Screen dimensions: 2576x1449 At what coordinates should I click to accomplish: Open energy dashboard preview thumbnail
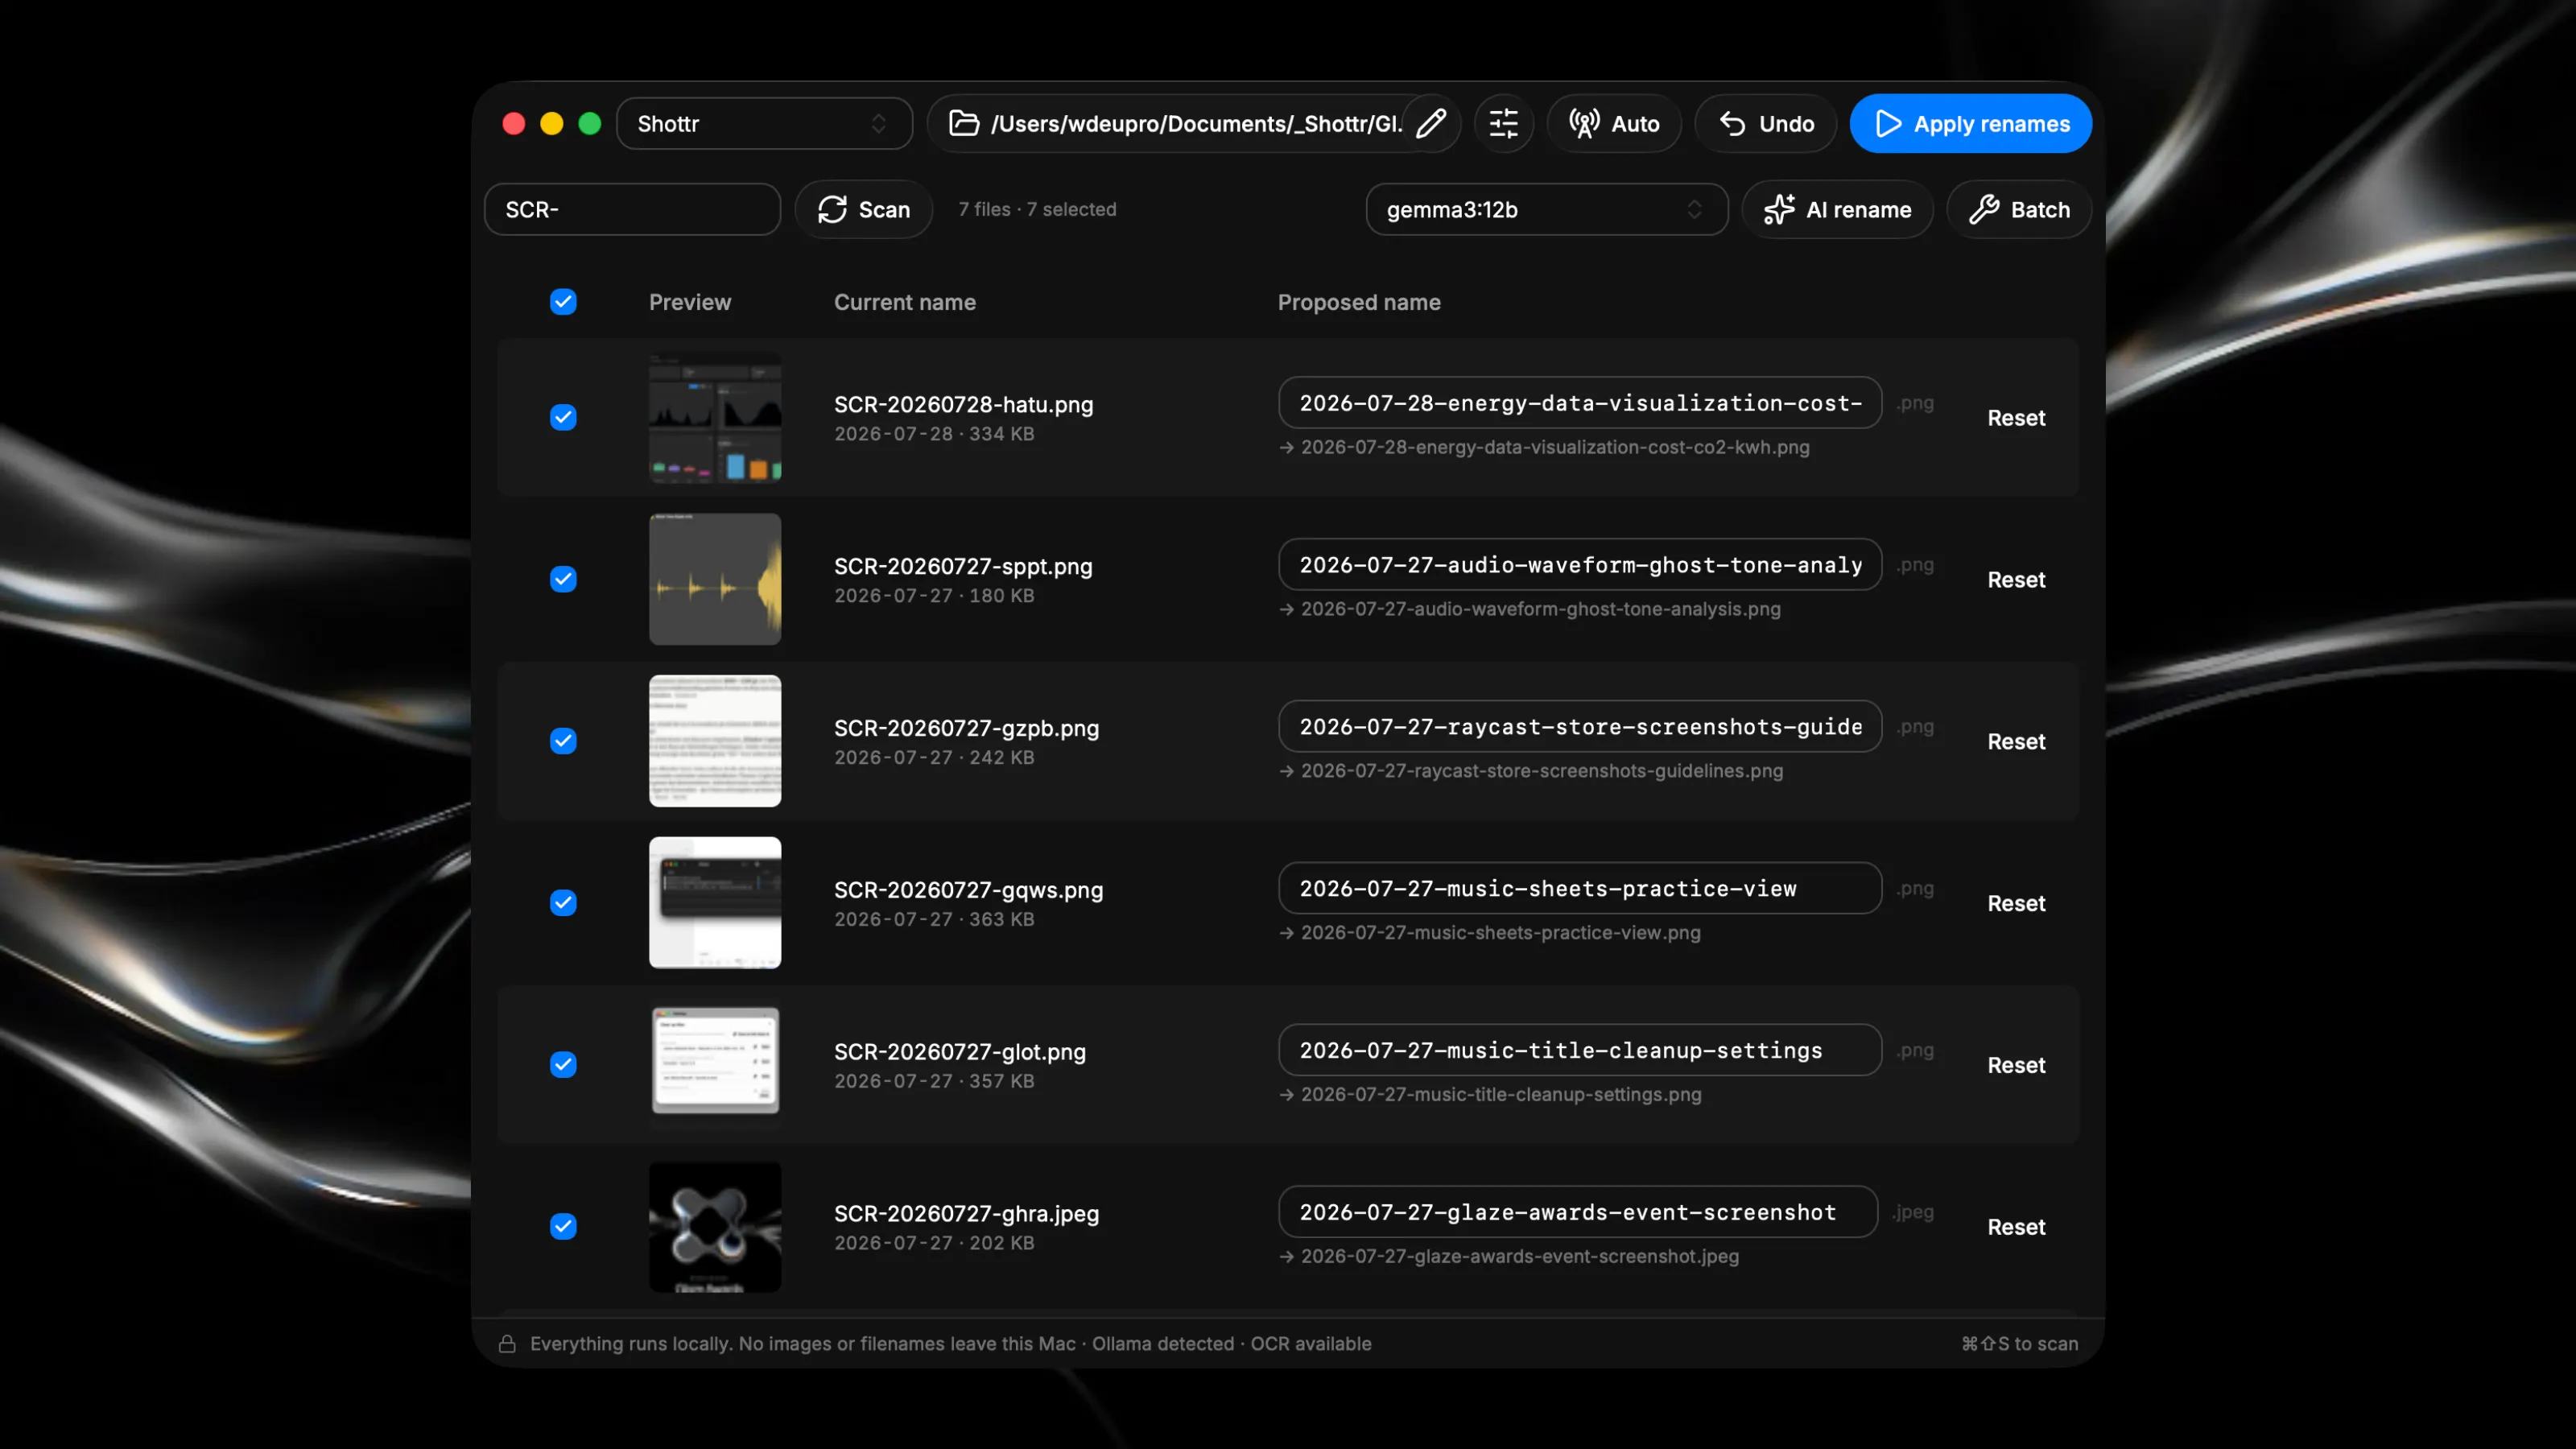[x=715, y=417]
